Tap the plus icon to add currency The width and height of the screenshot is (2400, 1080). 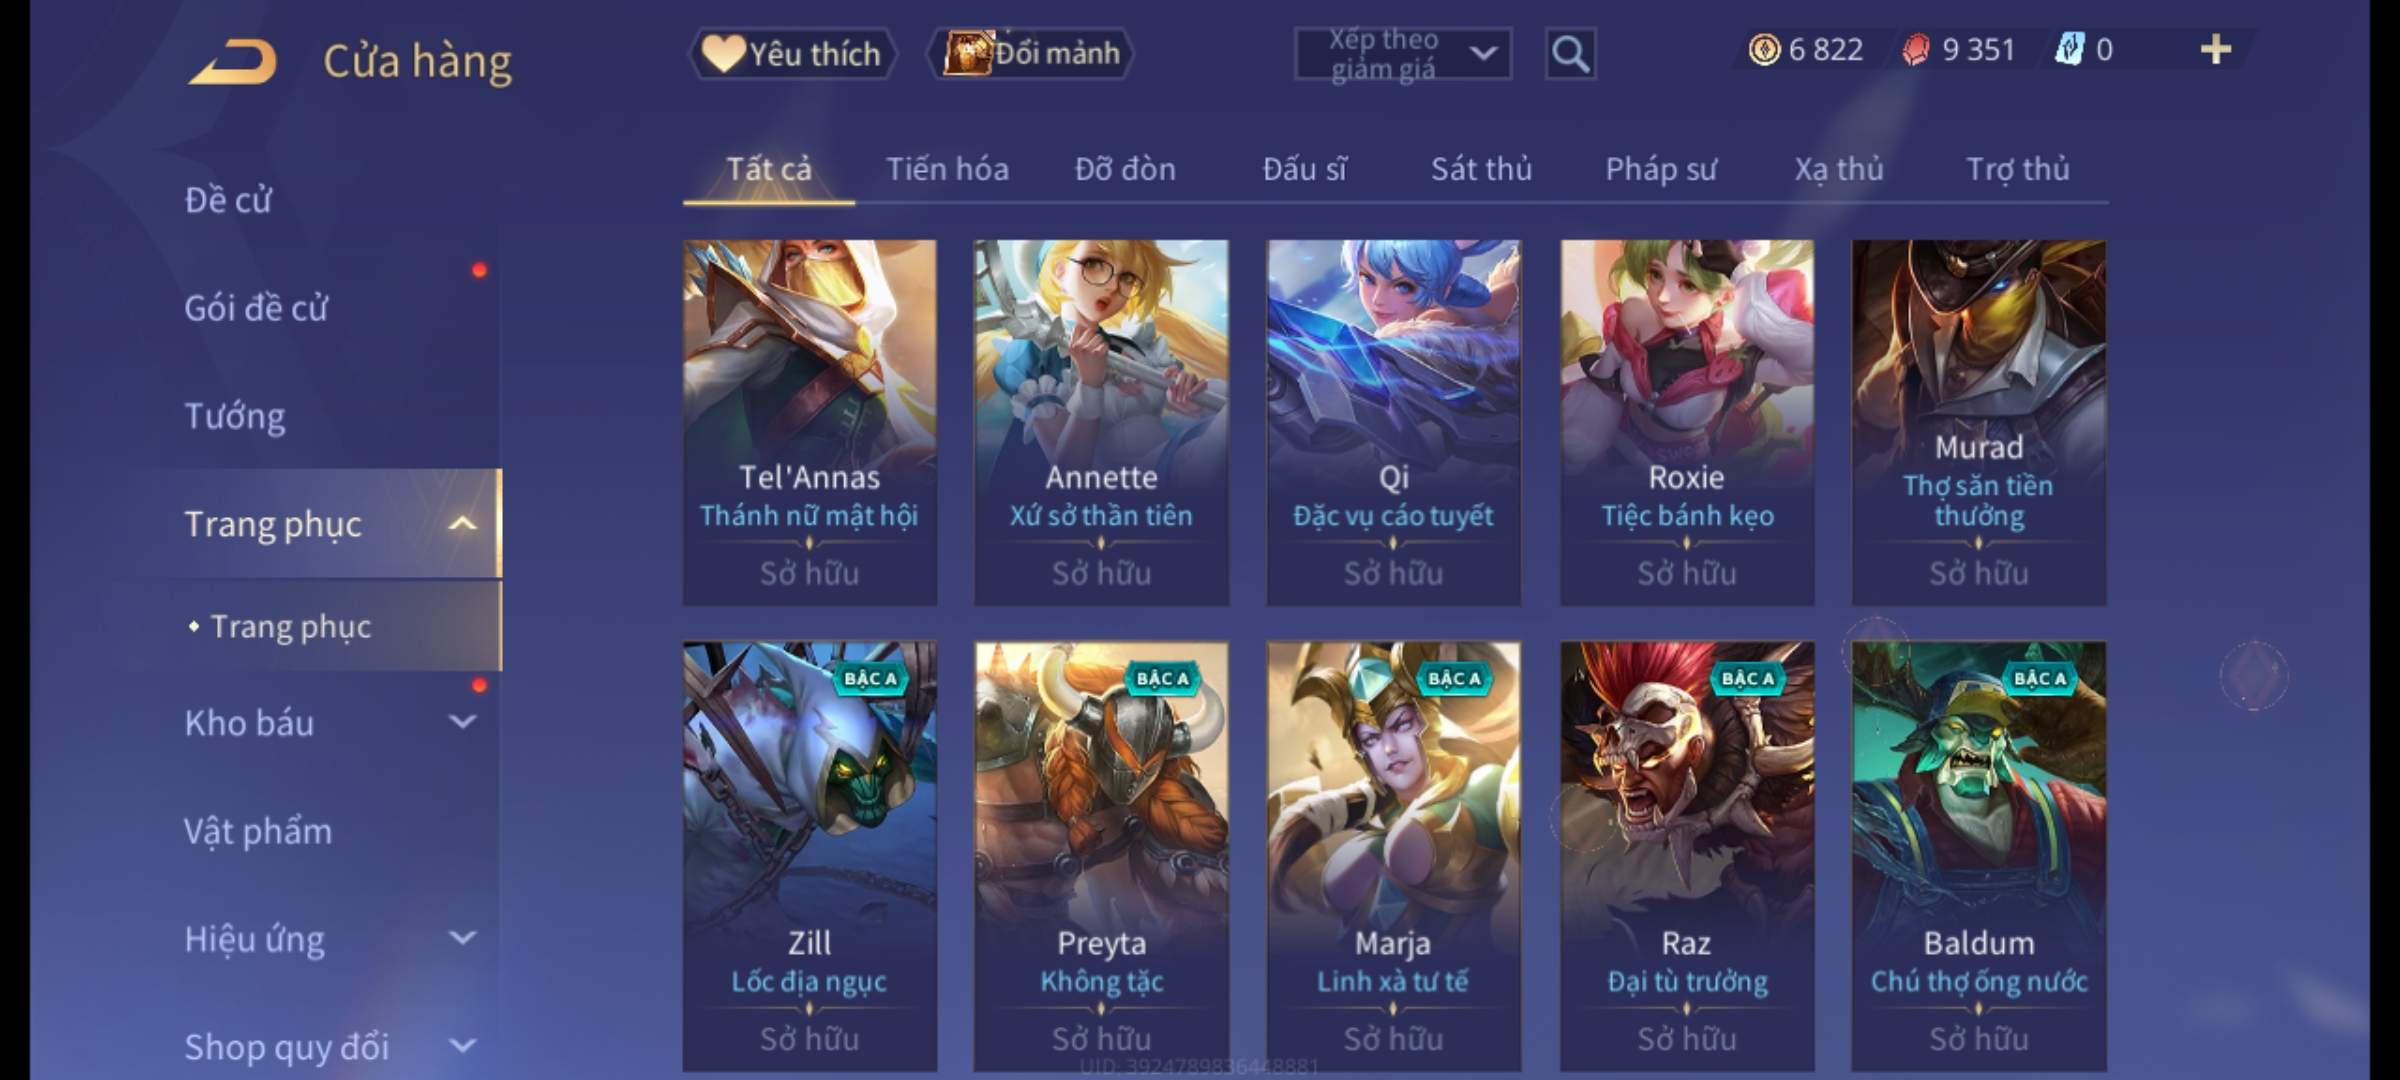point(2216,49)
